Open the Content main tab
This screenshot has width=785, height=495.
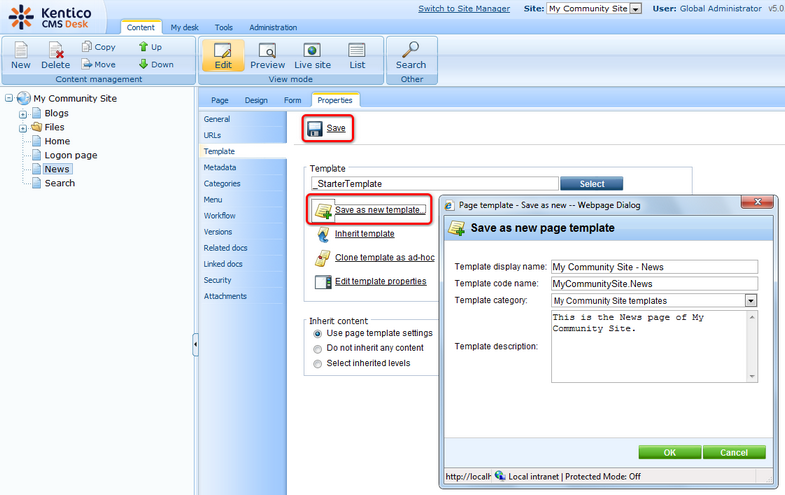point(141,27)
